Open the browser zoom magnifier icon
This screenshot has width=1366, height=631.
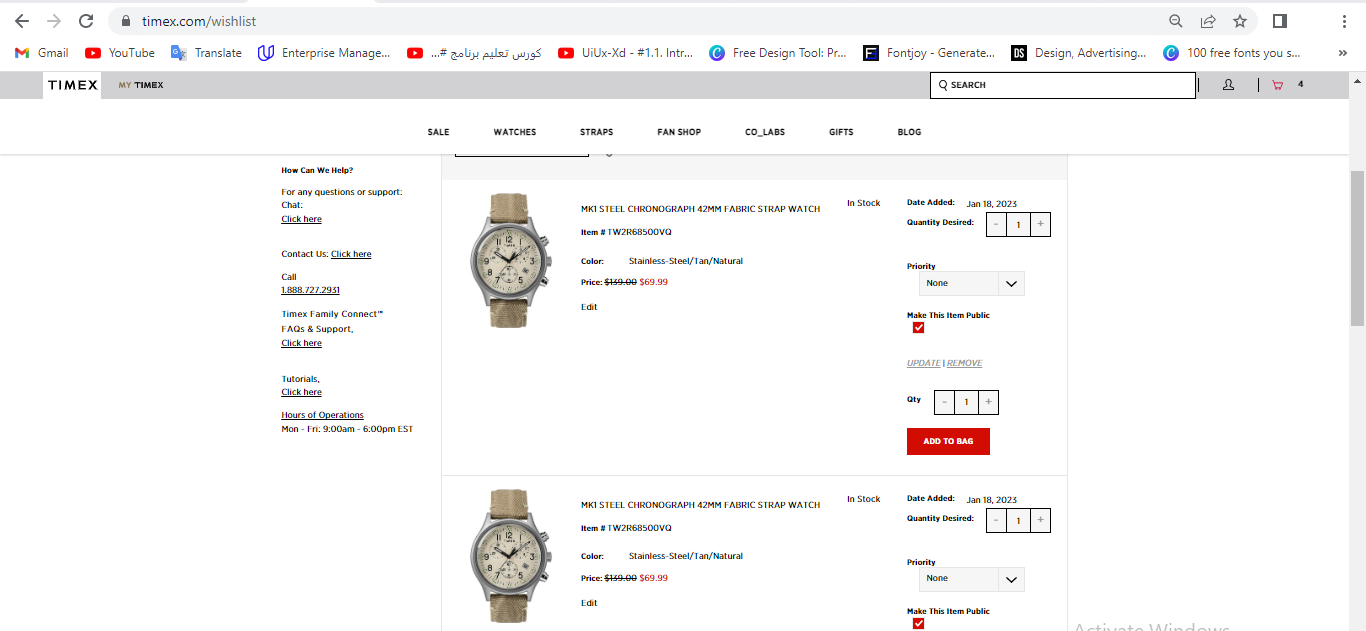click(x=1176, y=21)
